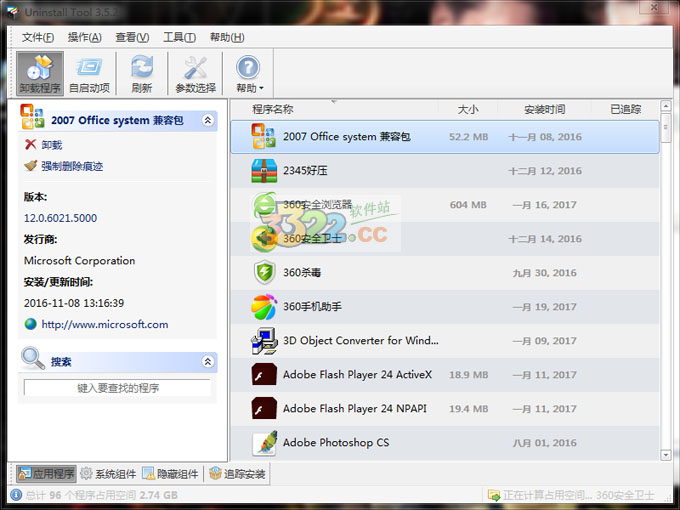Open the 帮助(H) menu
Image resolution: width=680 pixels, height=510 pixels.
pos(227,38)
